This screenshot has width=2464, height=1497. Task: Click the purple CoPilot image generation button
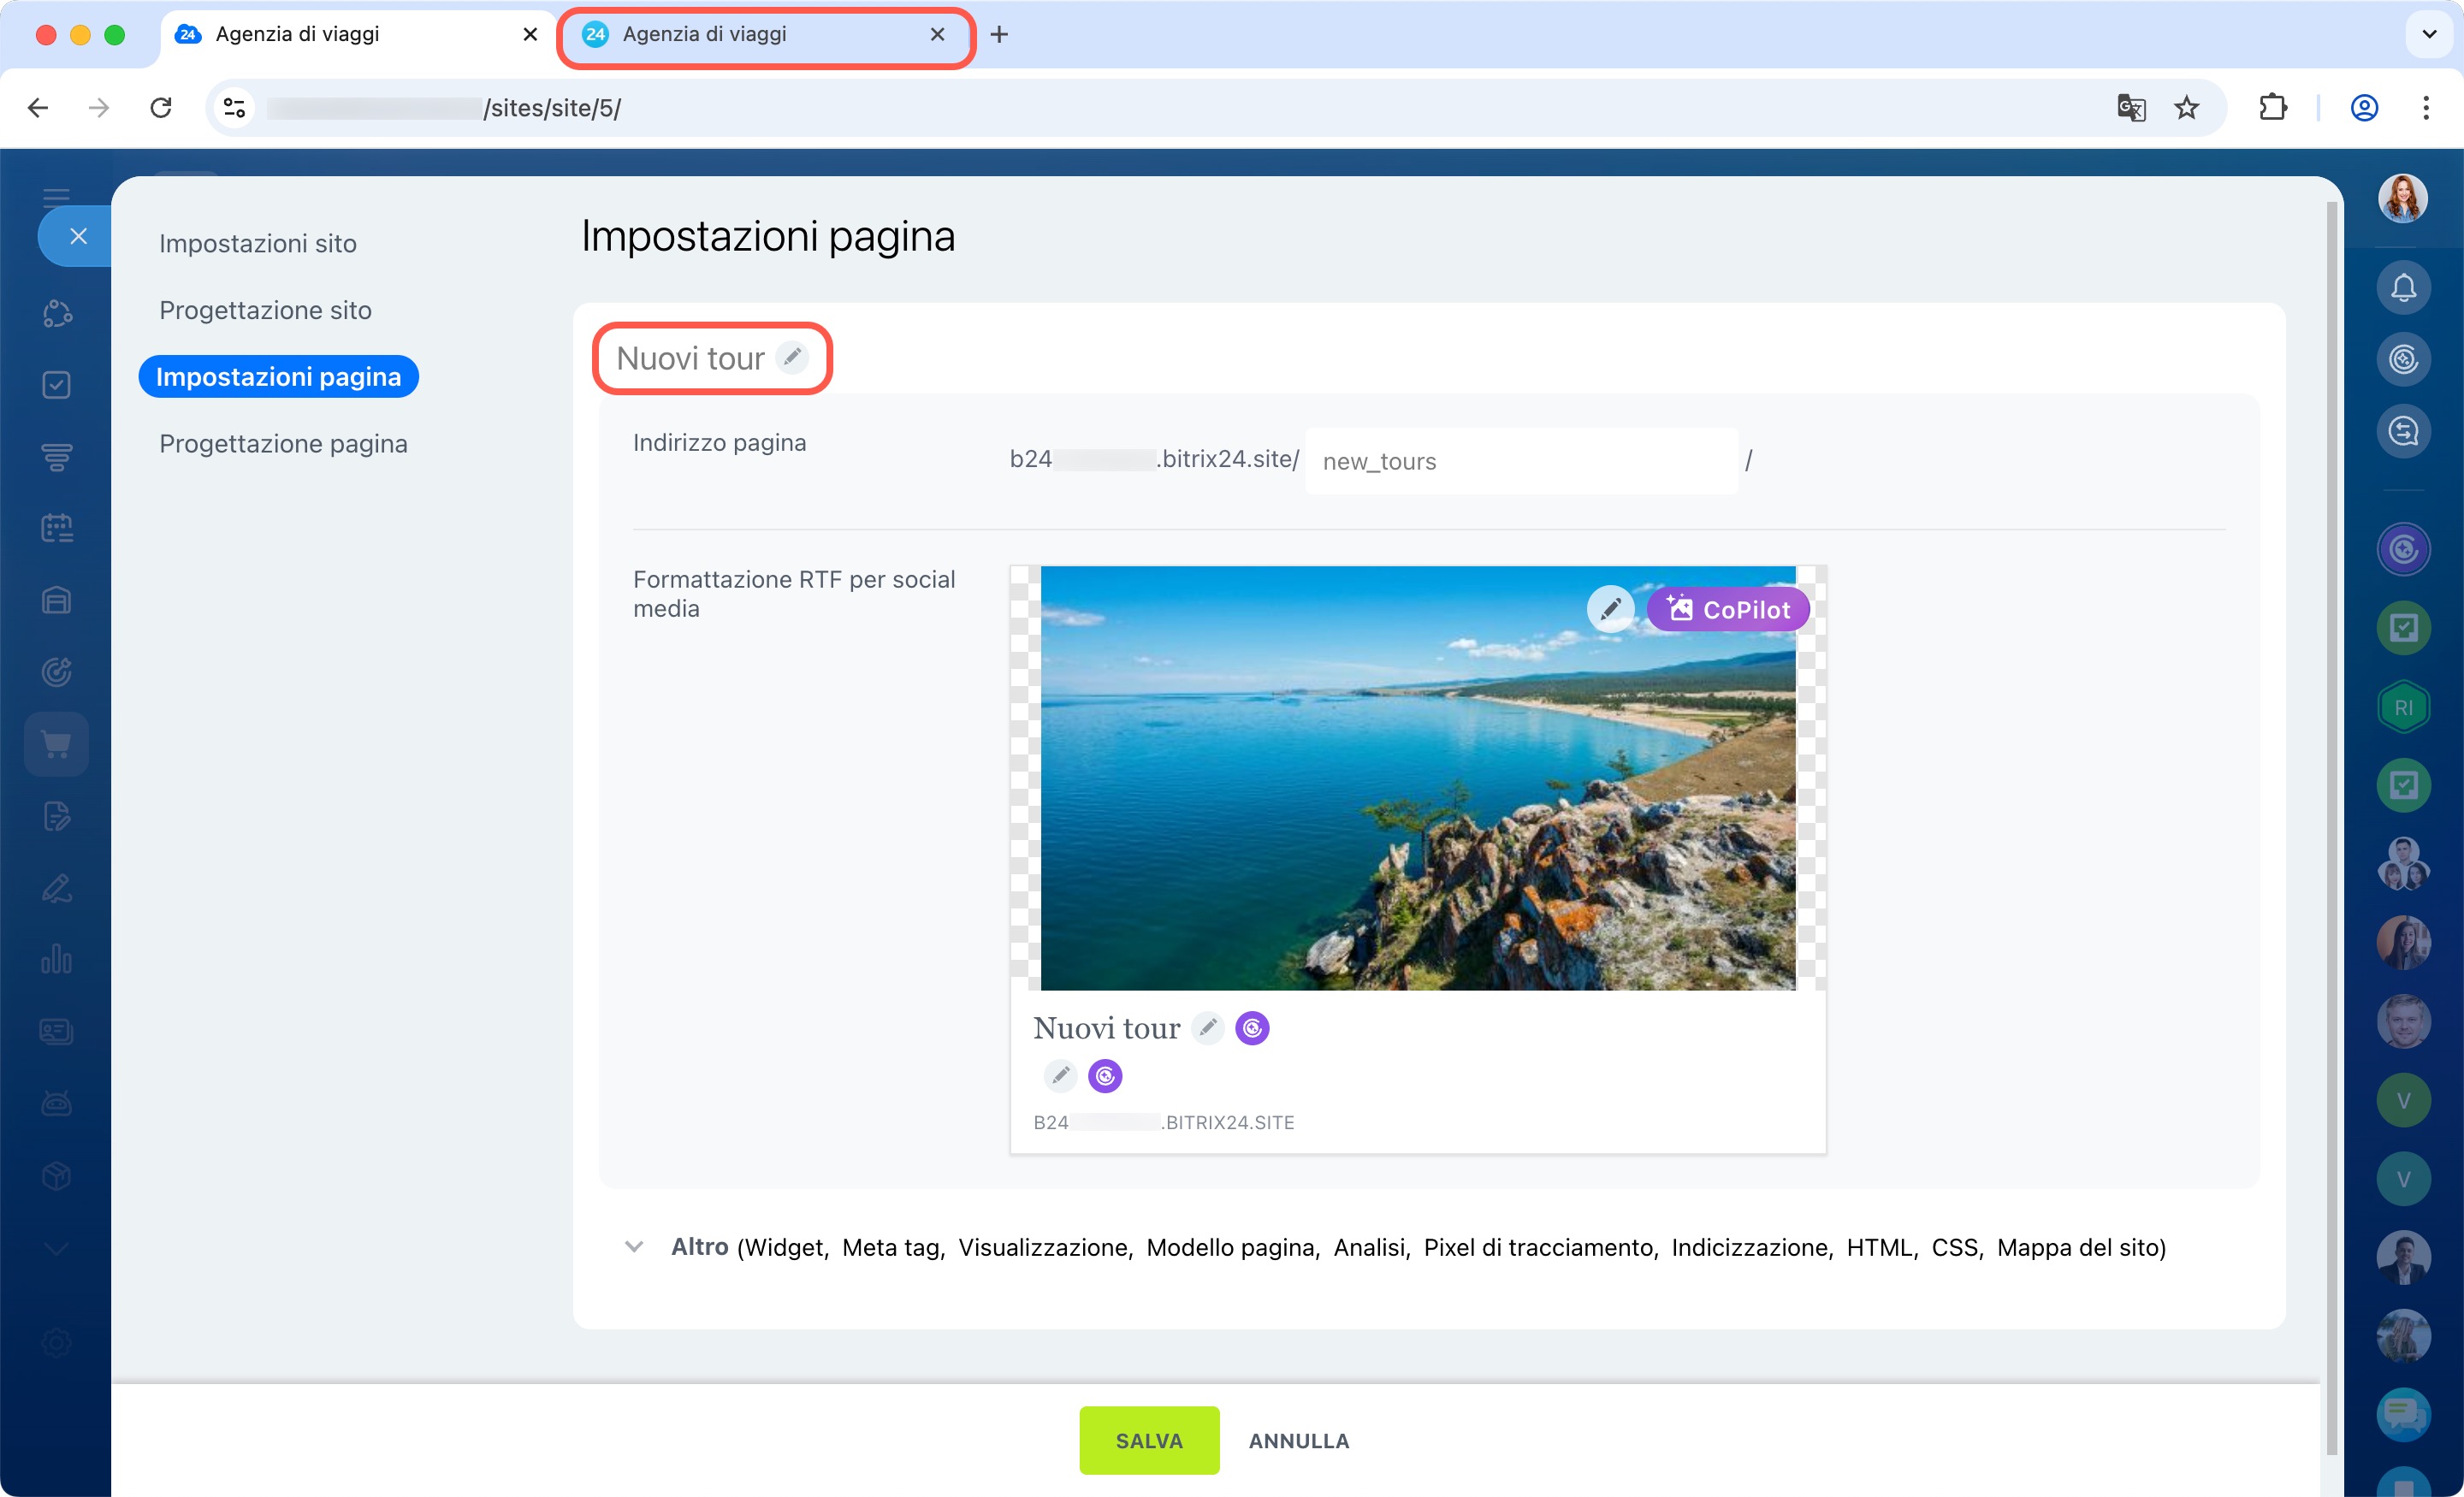click(1727, 609)
